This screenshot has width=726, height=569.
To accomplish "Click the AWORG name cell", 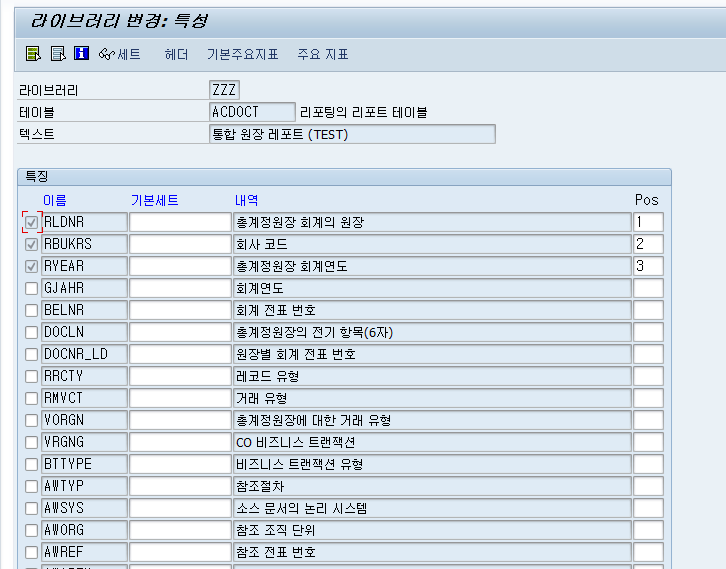I will 84,530.
